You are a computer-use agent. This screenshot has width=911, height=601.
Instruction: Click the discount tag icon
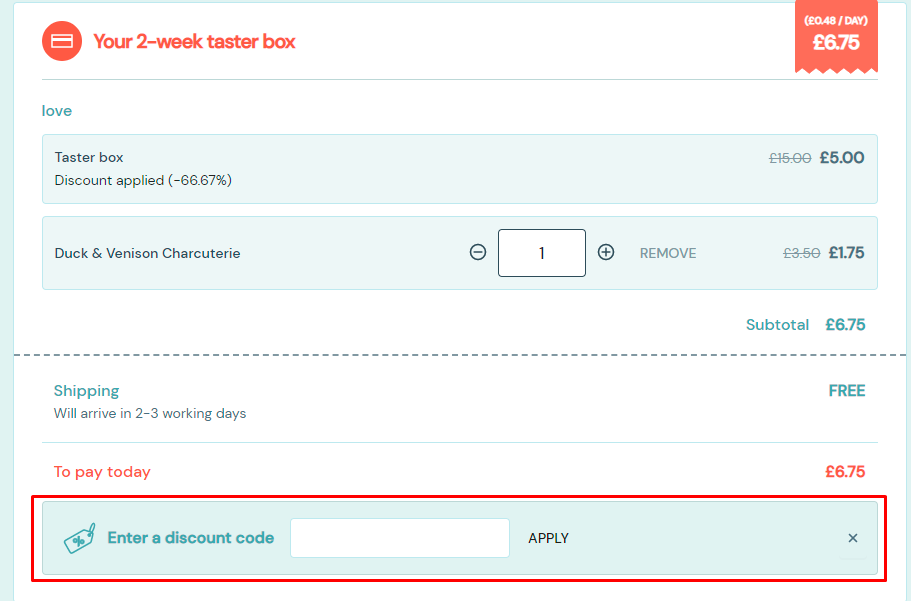[80, 538]
